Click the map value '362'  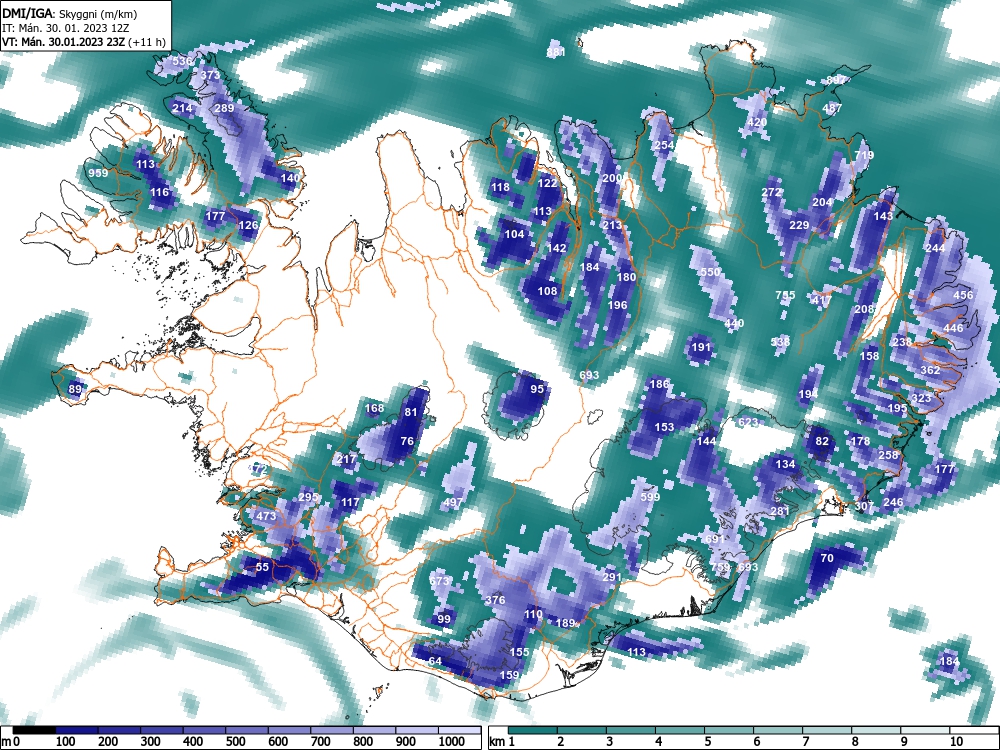pos(930,370)
